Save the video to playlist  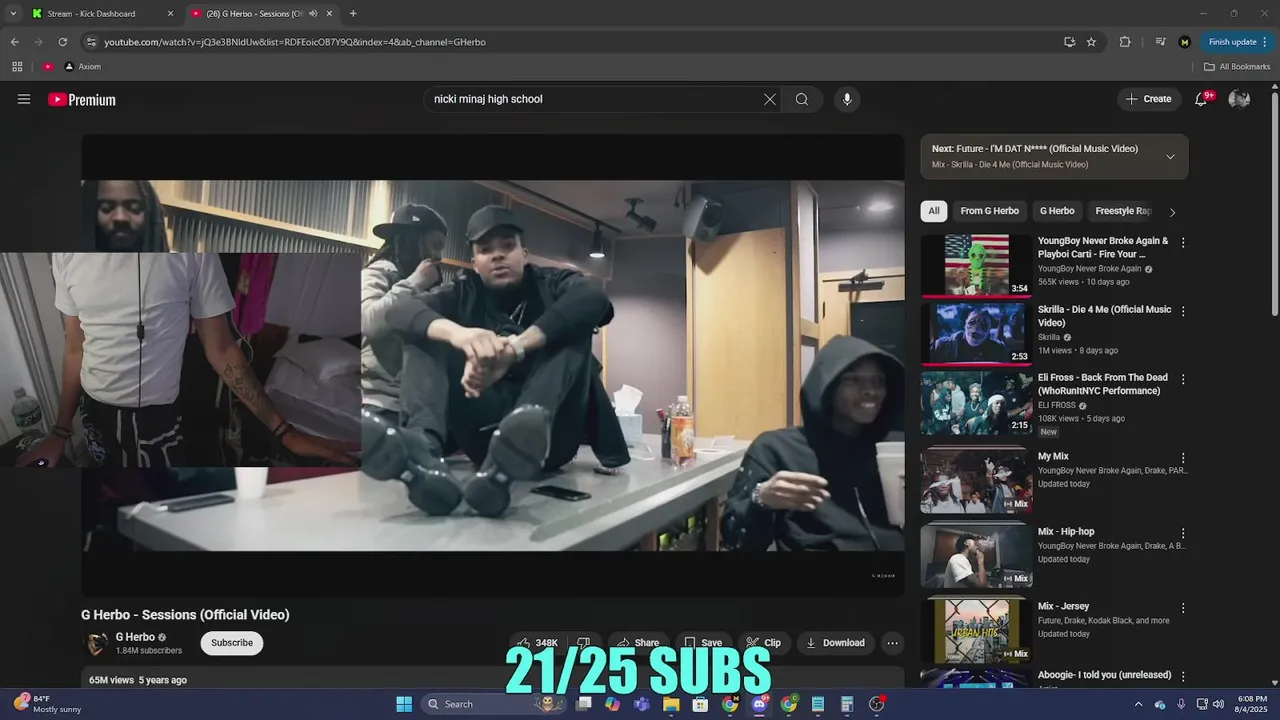coord(702,643)
